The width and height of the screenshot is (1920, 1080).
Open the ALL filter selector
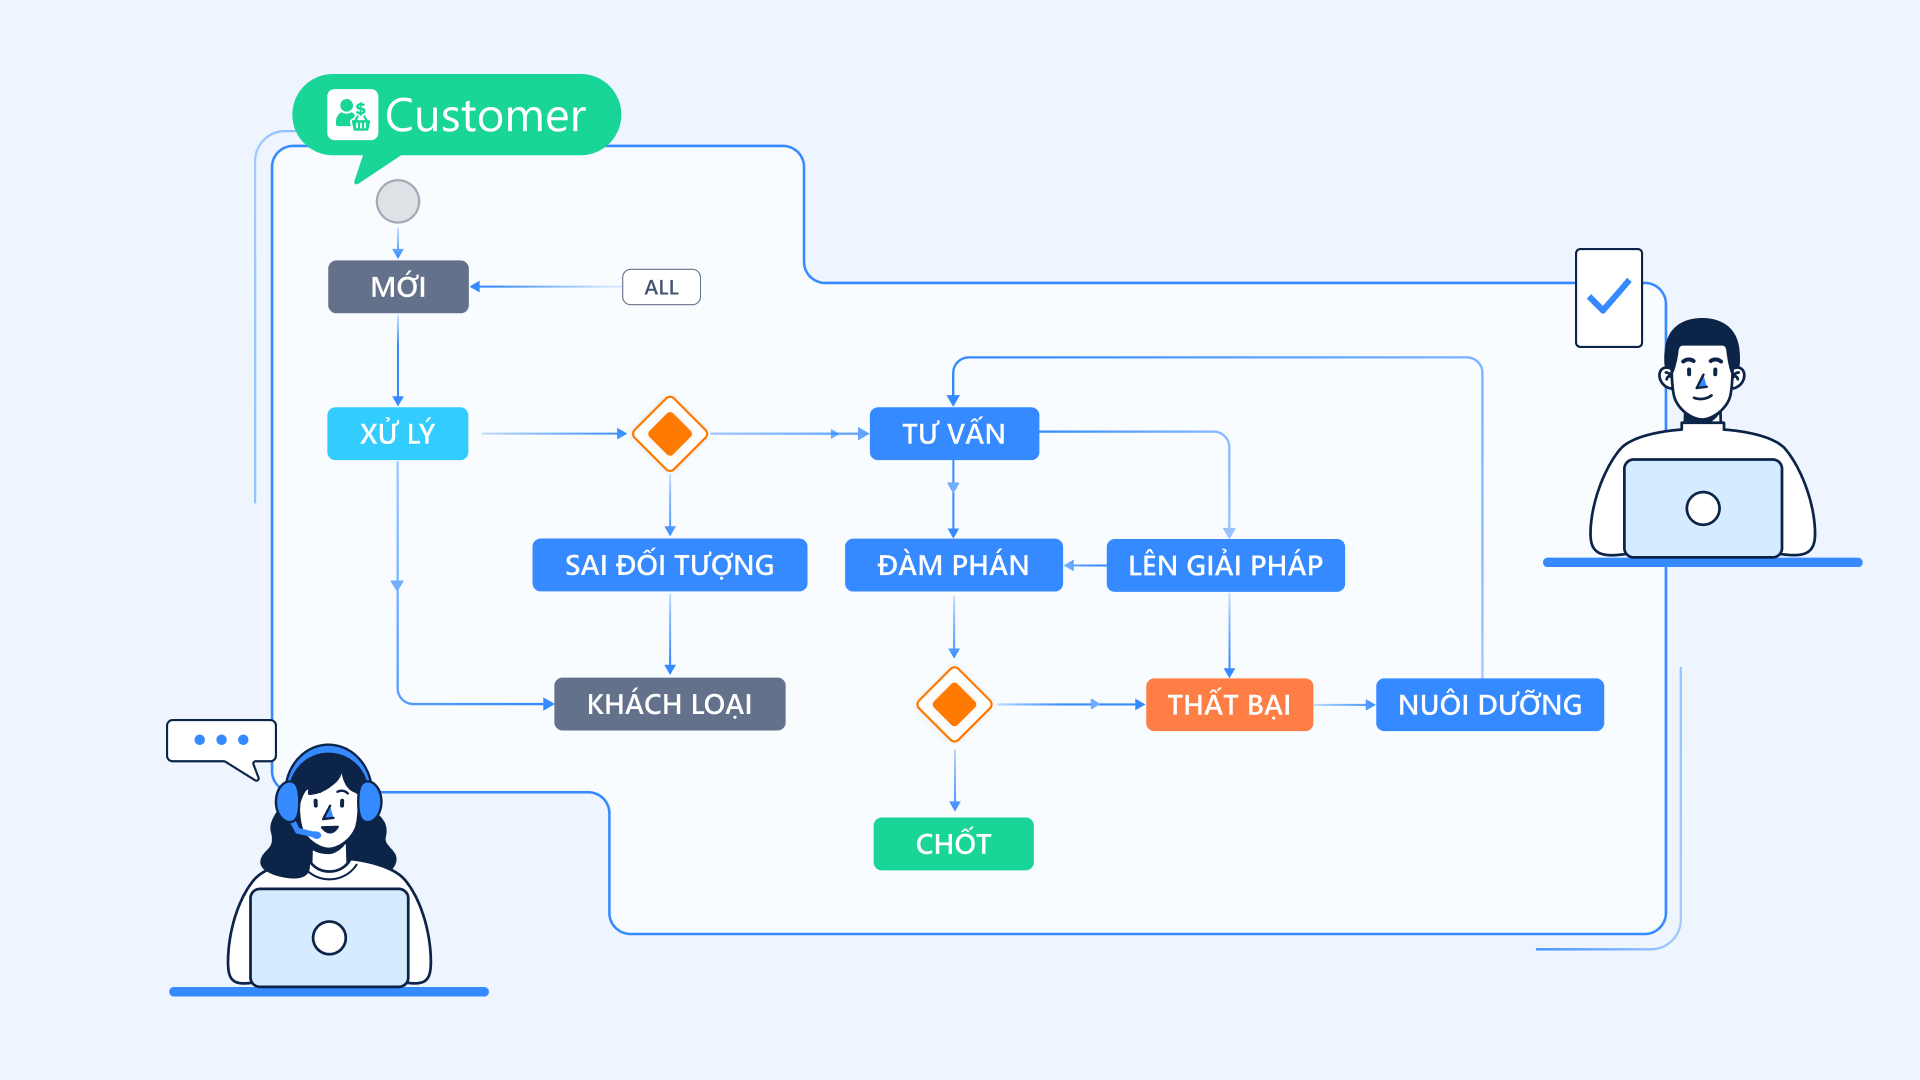point(661,287)
